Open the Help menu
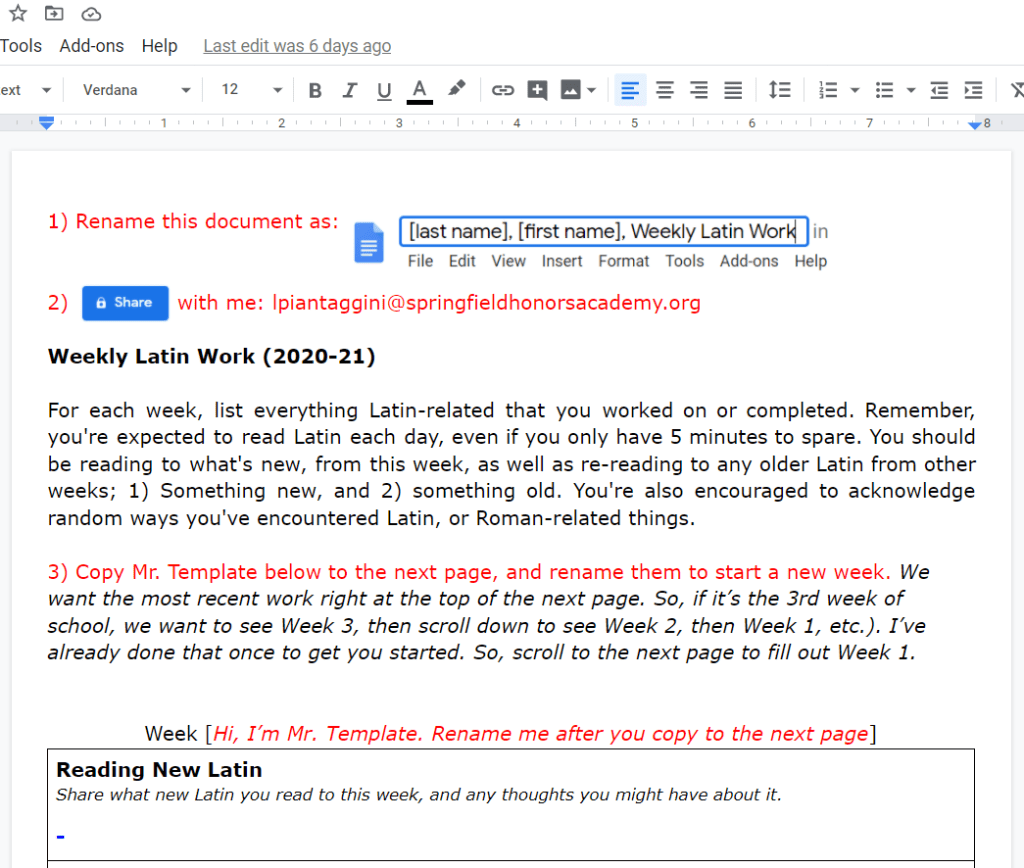This screenshot has height=868, width=1024. tap(159, 46)
